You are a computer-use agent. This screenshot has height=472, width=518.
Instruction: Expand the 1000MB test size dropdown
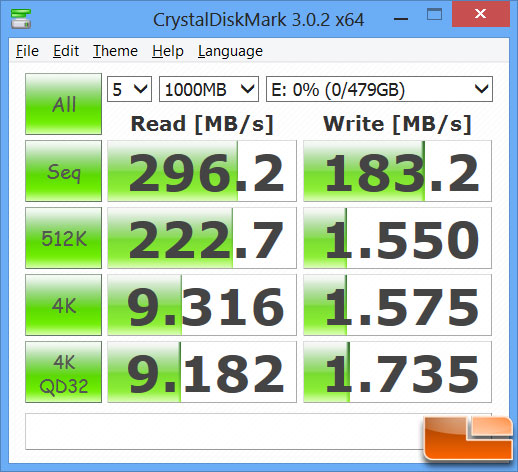point(209,89)
